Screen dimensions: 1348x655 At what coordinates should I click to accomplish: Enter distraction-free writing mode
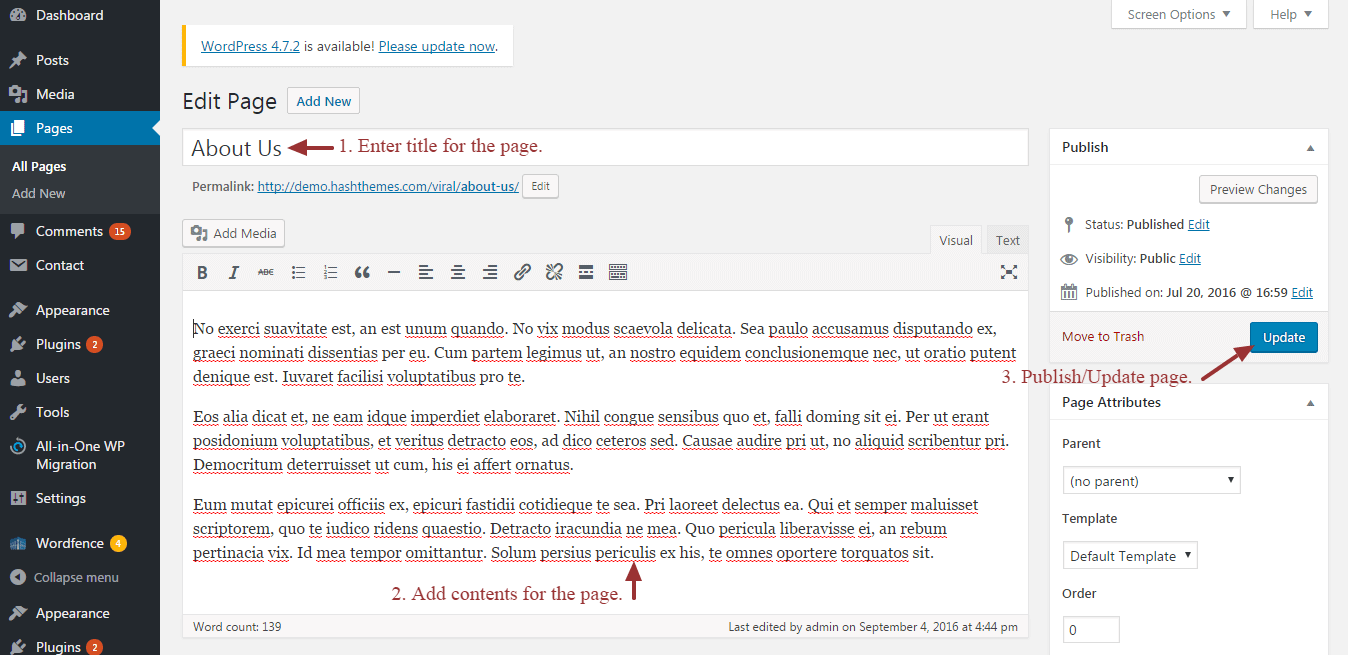click(x=1009, y=271)
